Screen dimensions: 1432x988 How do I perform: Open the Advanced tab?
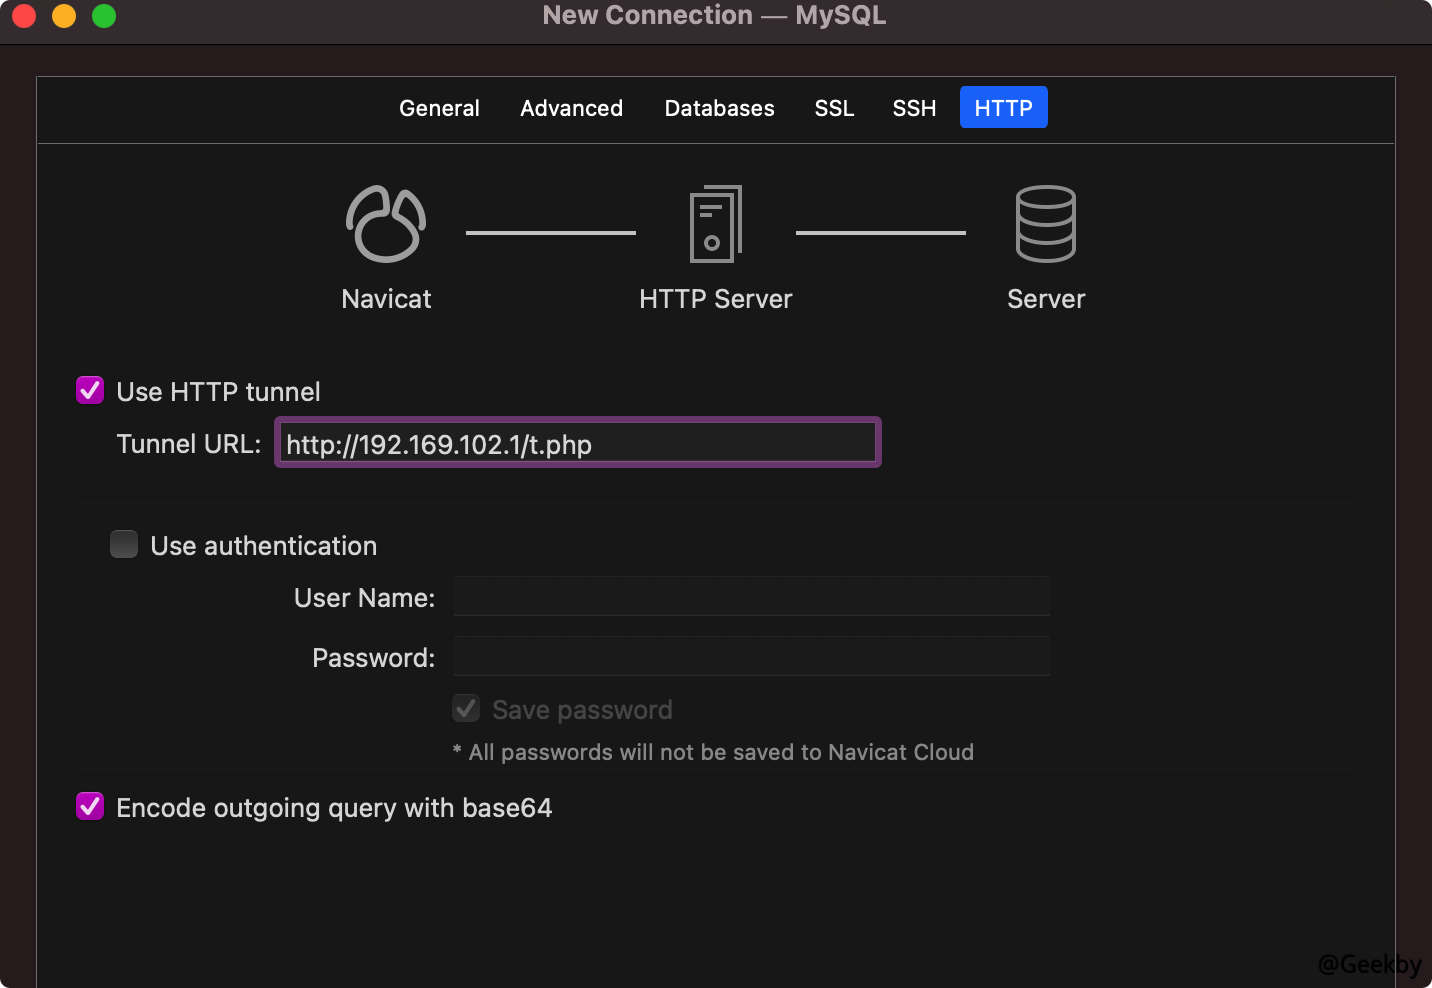click(x=571, y=108)
